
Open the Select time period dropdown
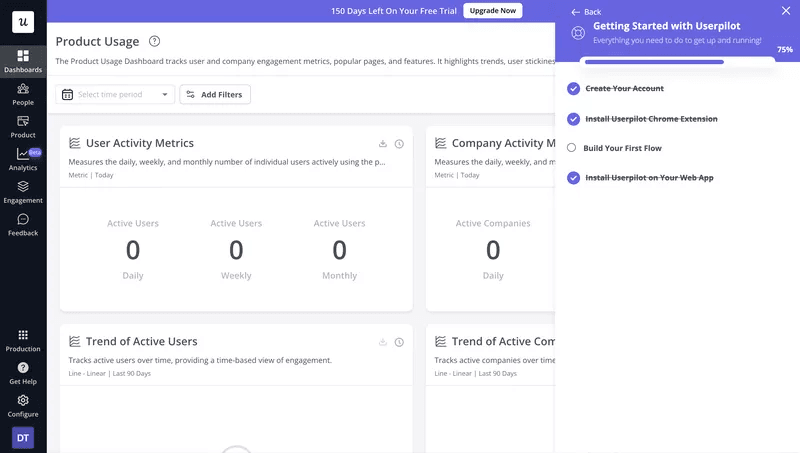(x=115, y=94)
